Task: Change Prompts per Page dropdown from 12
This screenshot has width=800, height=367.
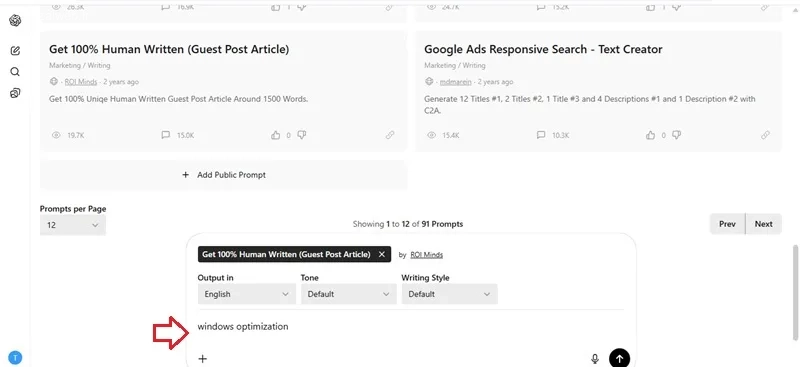Action: click(72, 225)
